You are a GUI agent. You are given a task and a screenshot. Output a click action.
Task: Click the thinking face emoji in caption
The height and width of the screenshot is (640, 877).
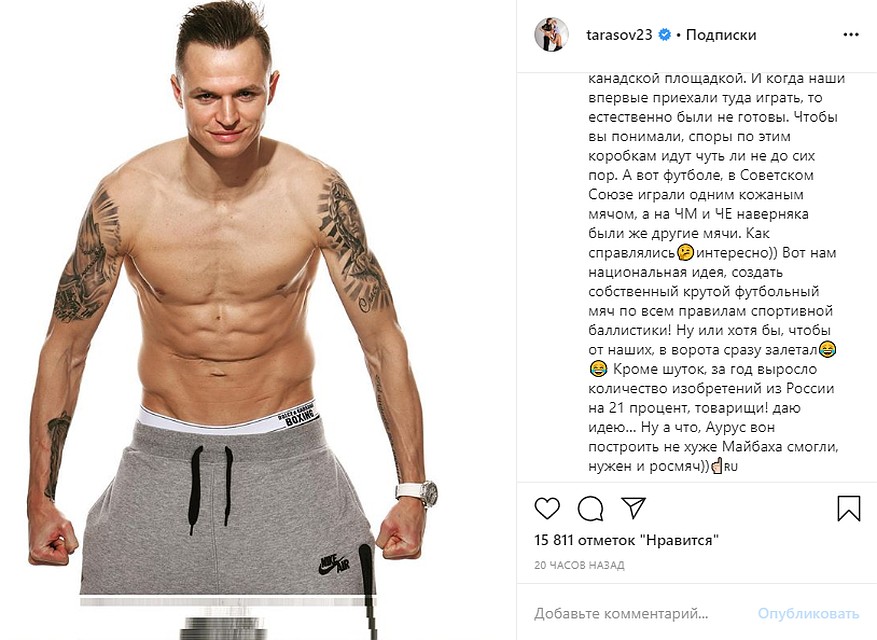(x=685, y=253)
